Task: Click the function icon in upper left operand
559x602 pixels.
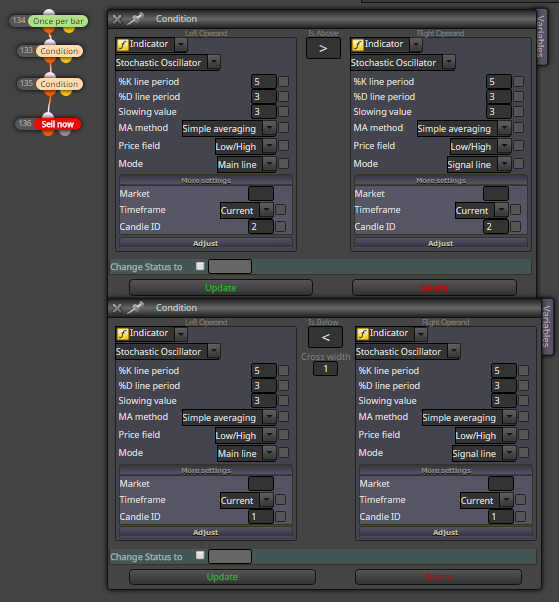Action: coord(122,45)
